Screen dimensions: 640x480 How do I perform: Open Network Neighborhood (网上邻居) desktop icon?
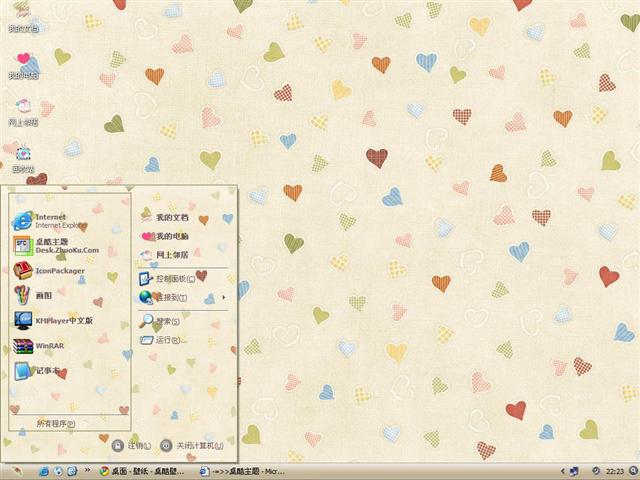[x=23, y=112]
